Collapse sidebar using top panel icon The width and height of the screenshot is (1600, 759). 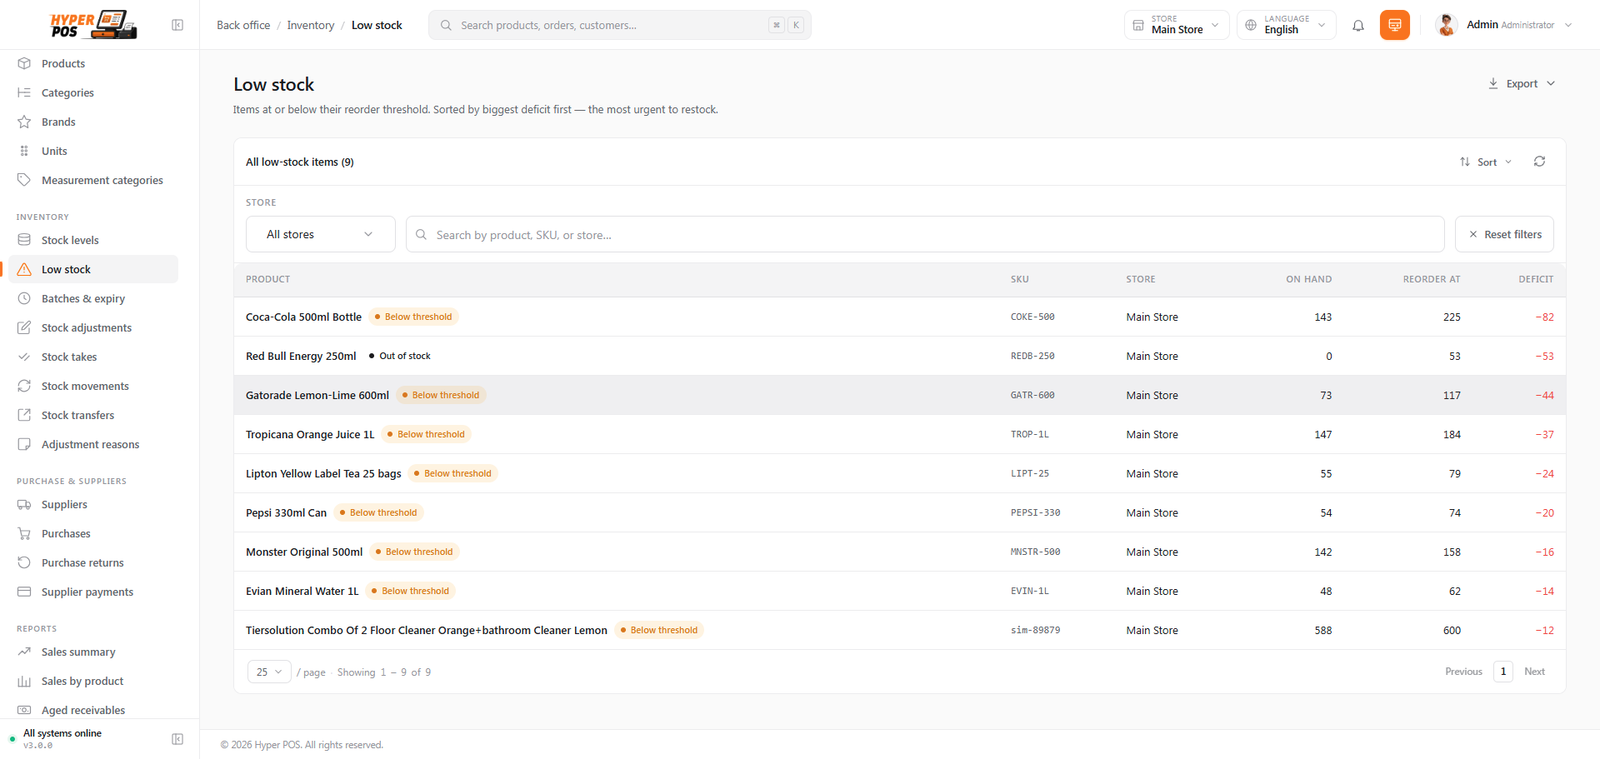click(177, 25)
